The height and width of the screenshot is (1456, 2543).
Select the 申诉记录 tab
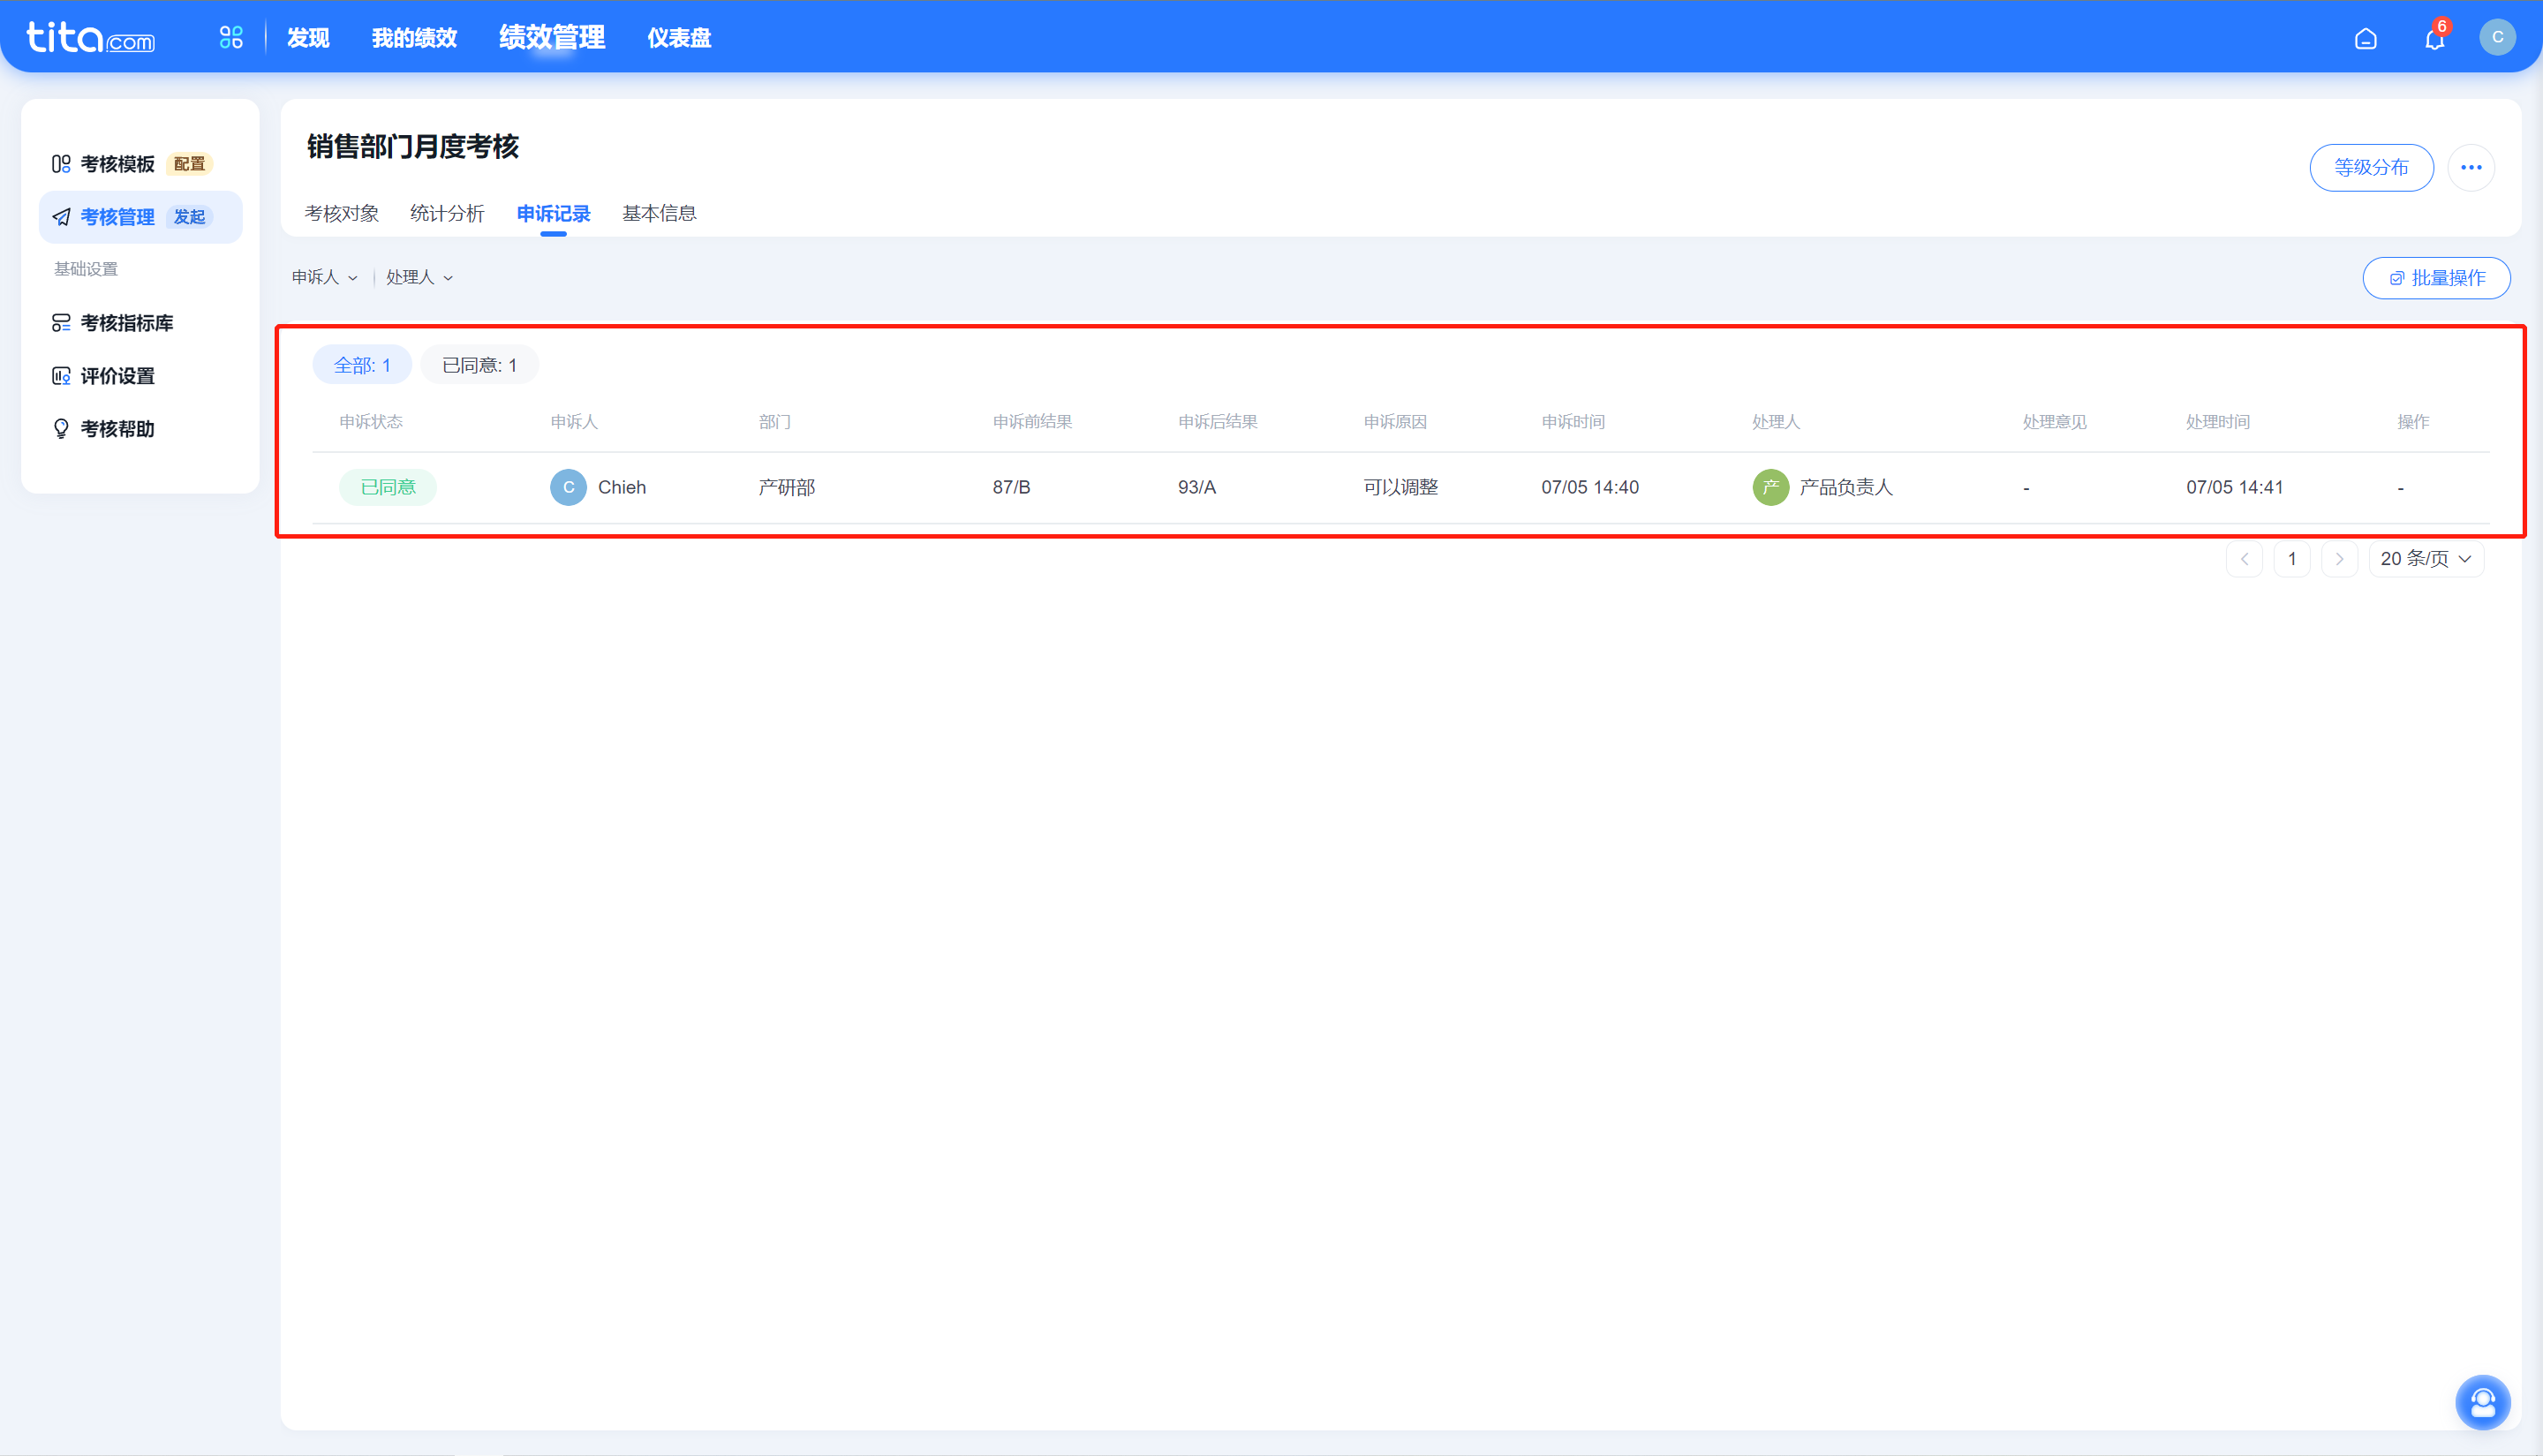coord(553,213)
